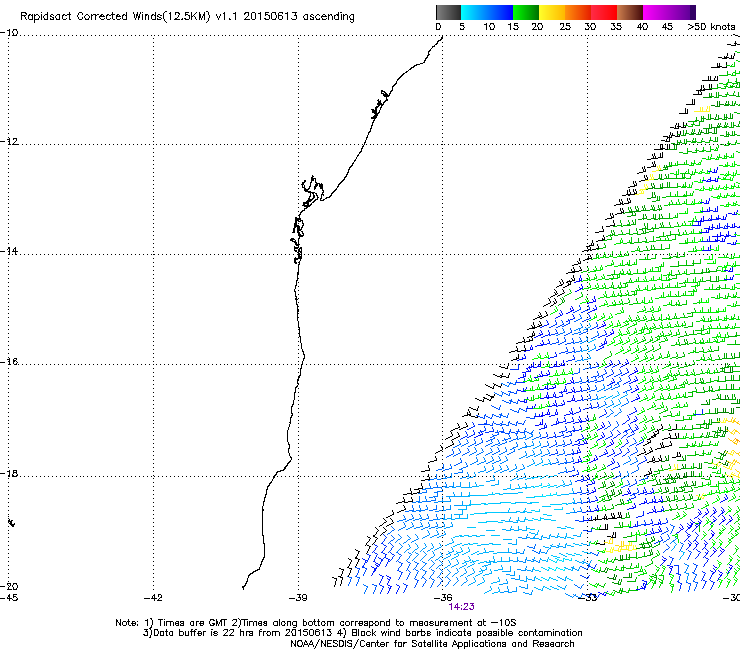Image resolution: width=740 pixels, height=650 pixels.
Task: Click the gray 0–5 knots legend swatch
Action: coord(448,12)
